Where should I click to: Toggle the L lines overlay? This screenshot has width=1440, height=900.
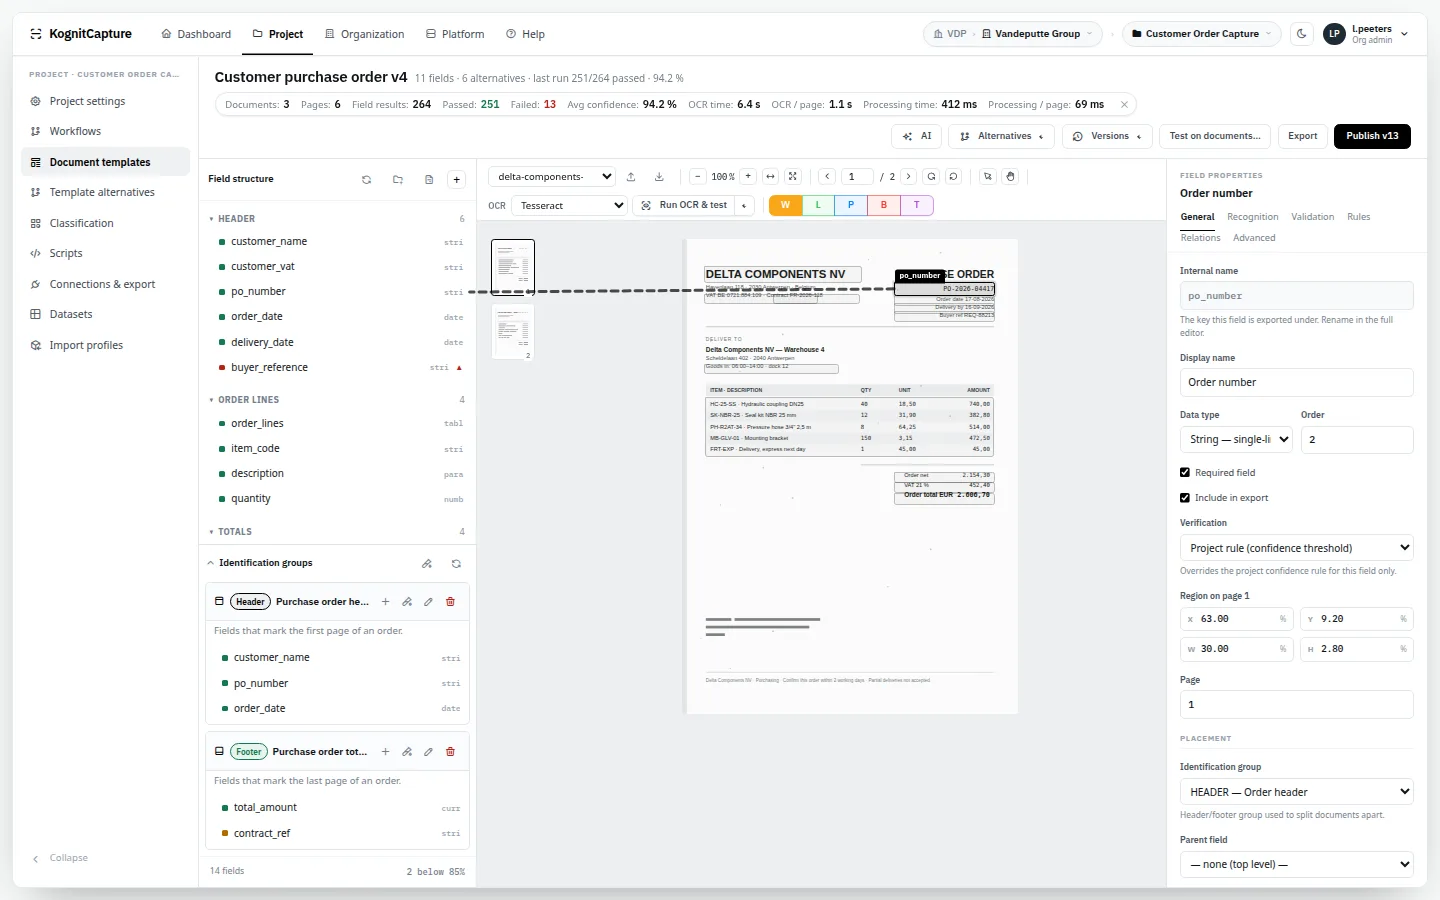click(818, 205)
